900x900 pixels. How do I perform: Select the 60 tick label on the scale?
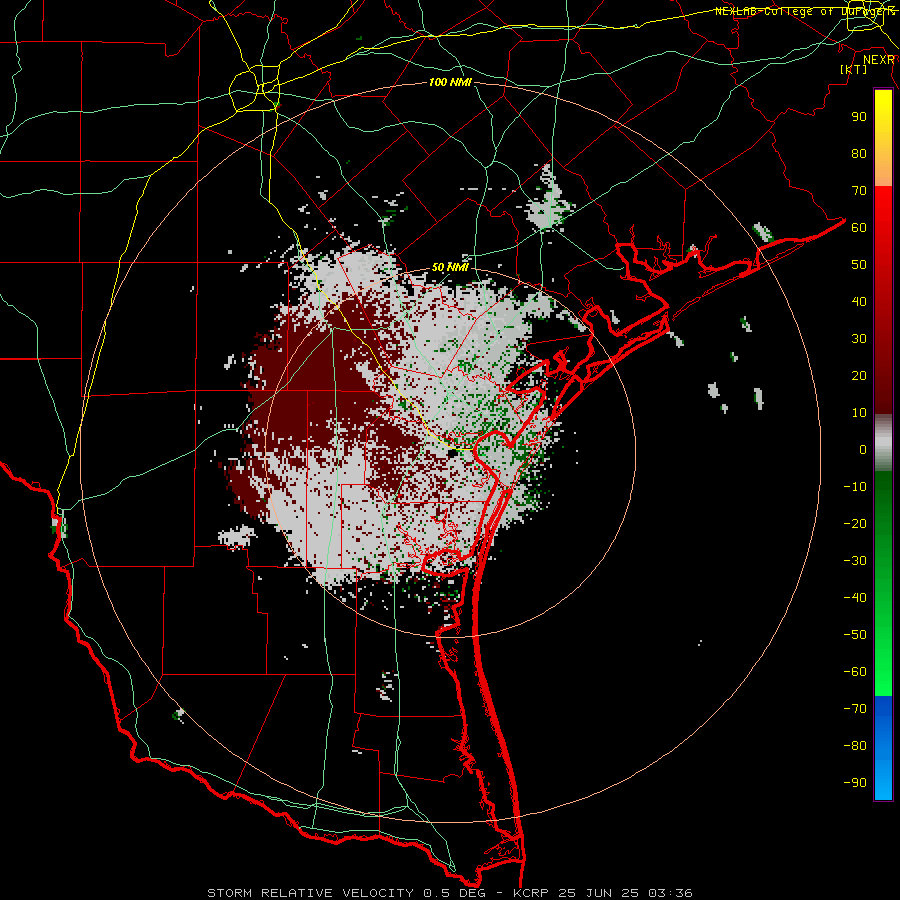859,227
